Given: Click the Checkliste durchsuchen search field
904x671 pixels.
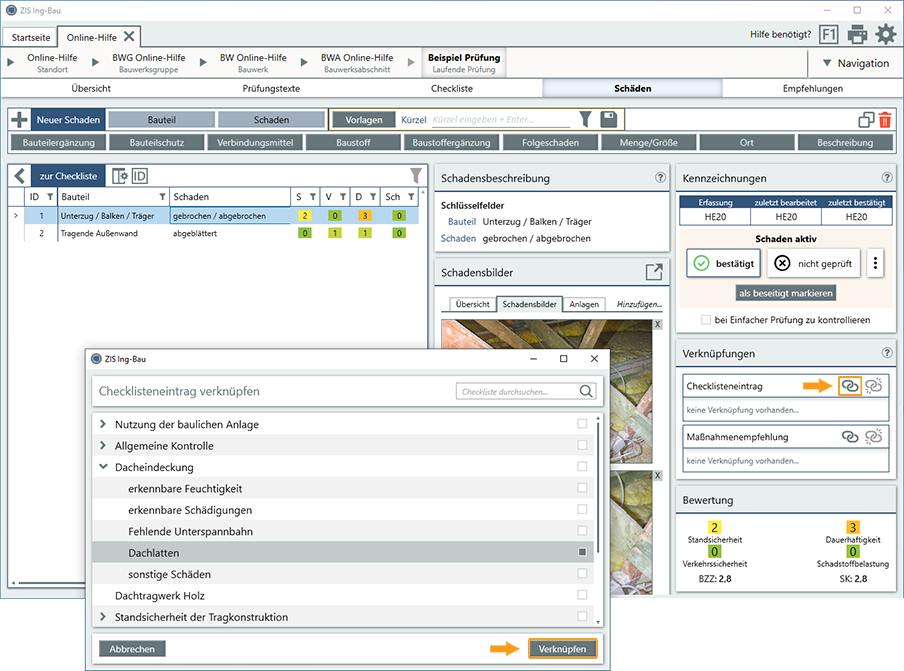Looking at the screenshot, I should [x=518, y=392].
